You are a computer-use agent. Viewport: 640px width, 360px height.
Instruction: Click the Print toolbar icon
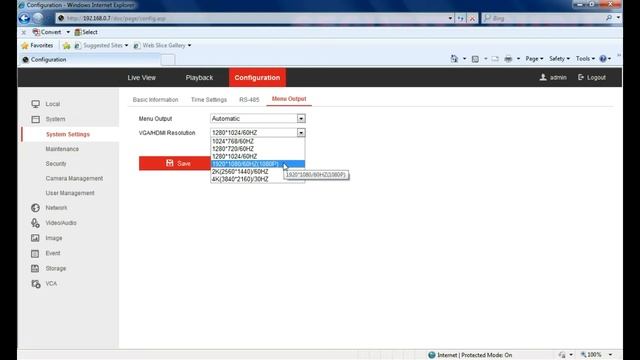click(x=508, y=59)
